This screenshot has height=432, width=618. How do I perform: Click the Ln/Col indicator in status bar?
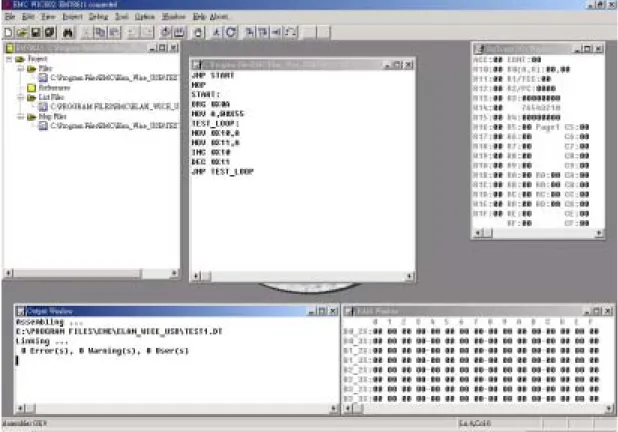[x=475, y=423]
